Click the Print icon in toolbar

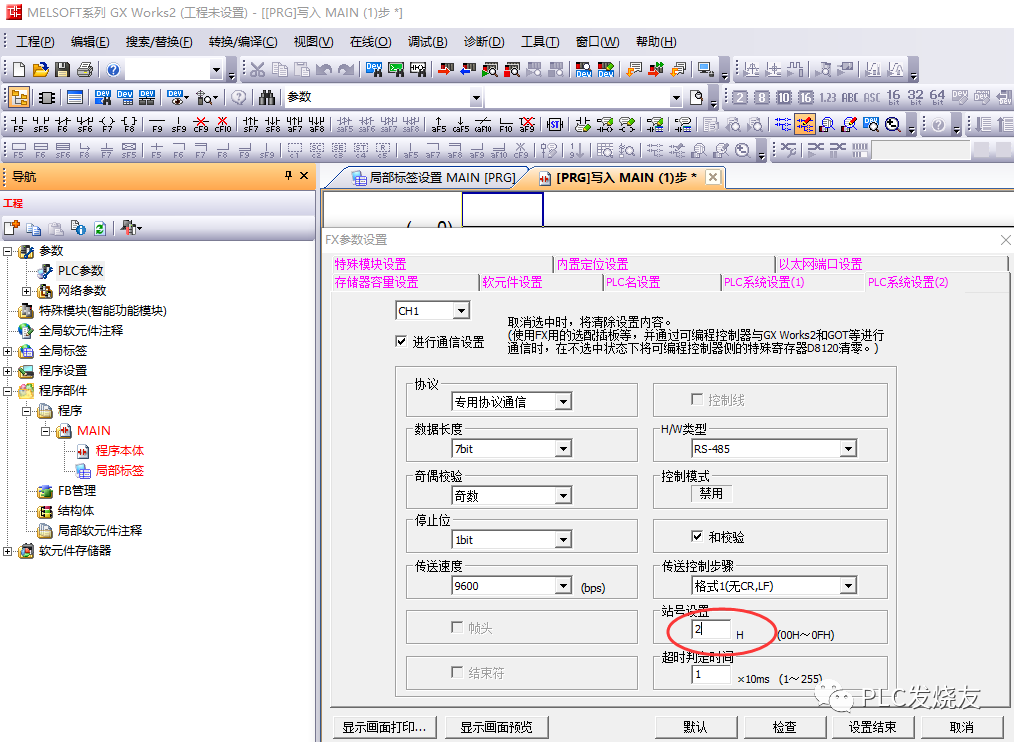coord(84,70)
